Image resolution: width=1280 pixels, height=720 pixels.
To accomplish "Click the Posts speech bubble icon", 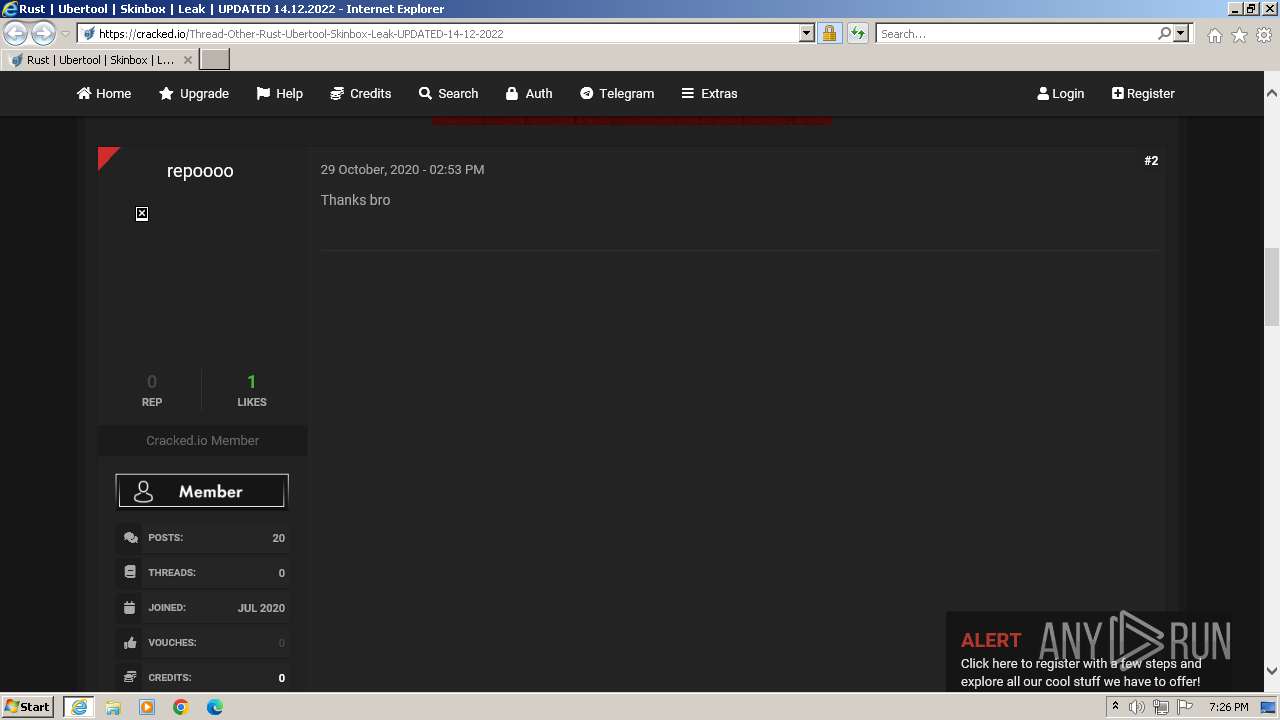I will [131, 538].
